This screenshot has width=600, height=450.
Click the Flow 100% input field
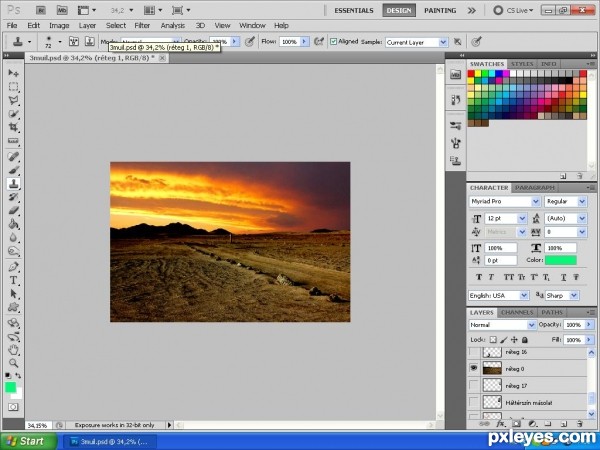pyautogui.click(x=290, y=41)
